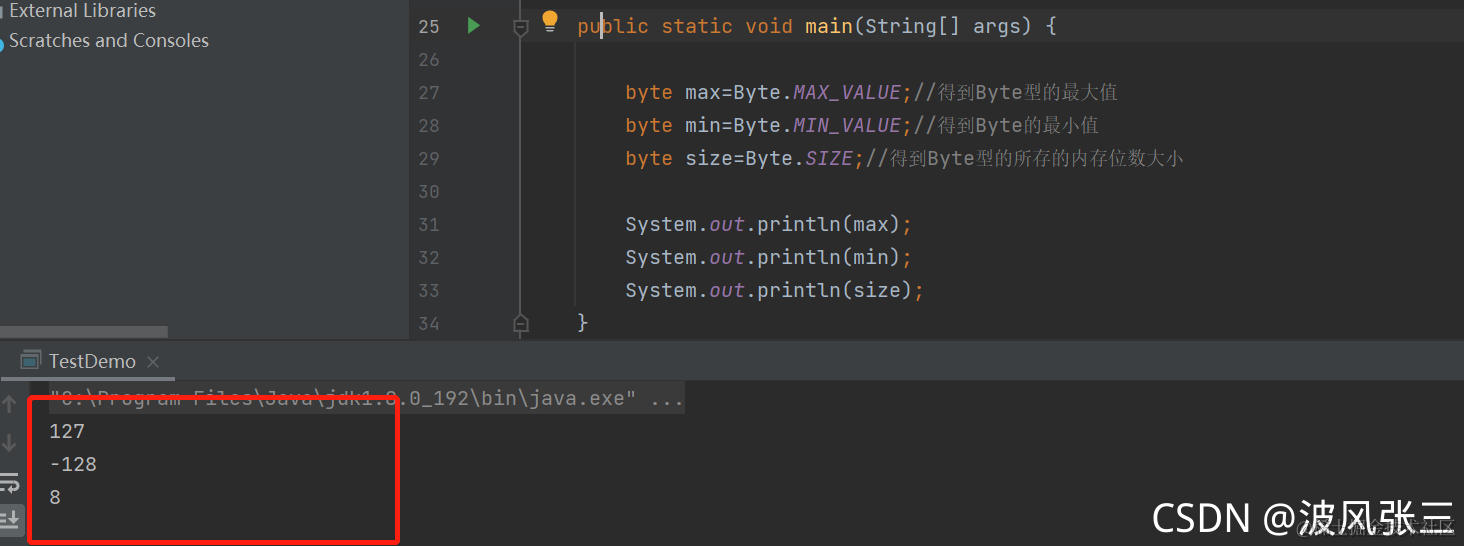Screen dimensions: 1464x546
Task: Click the Up the stack trace arrow
Action: coord(9,404)
